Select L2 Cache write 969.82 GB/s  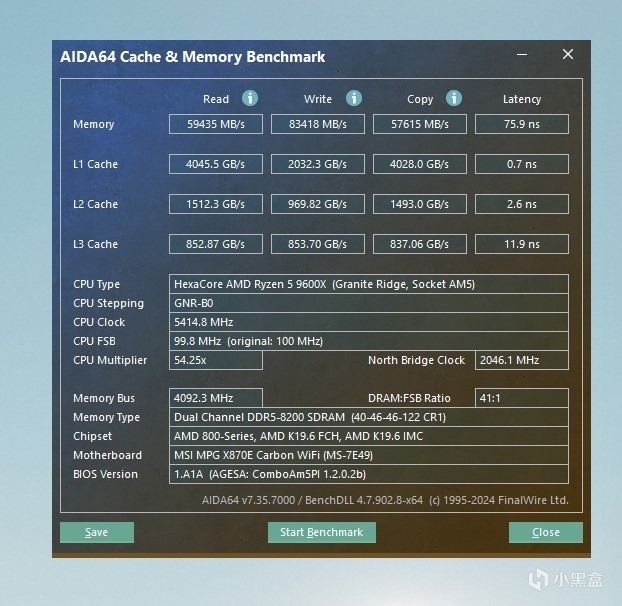(318, 204)
